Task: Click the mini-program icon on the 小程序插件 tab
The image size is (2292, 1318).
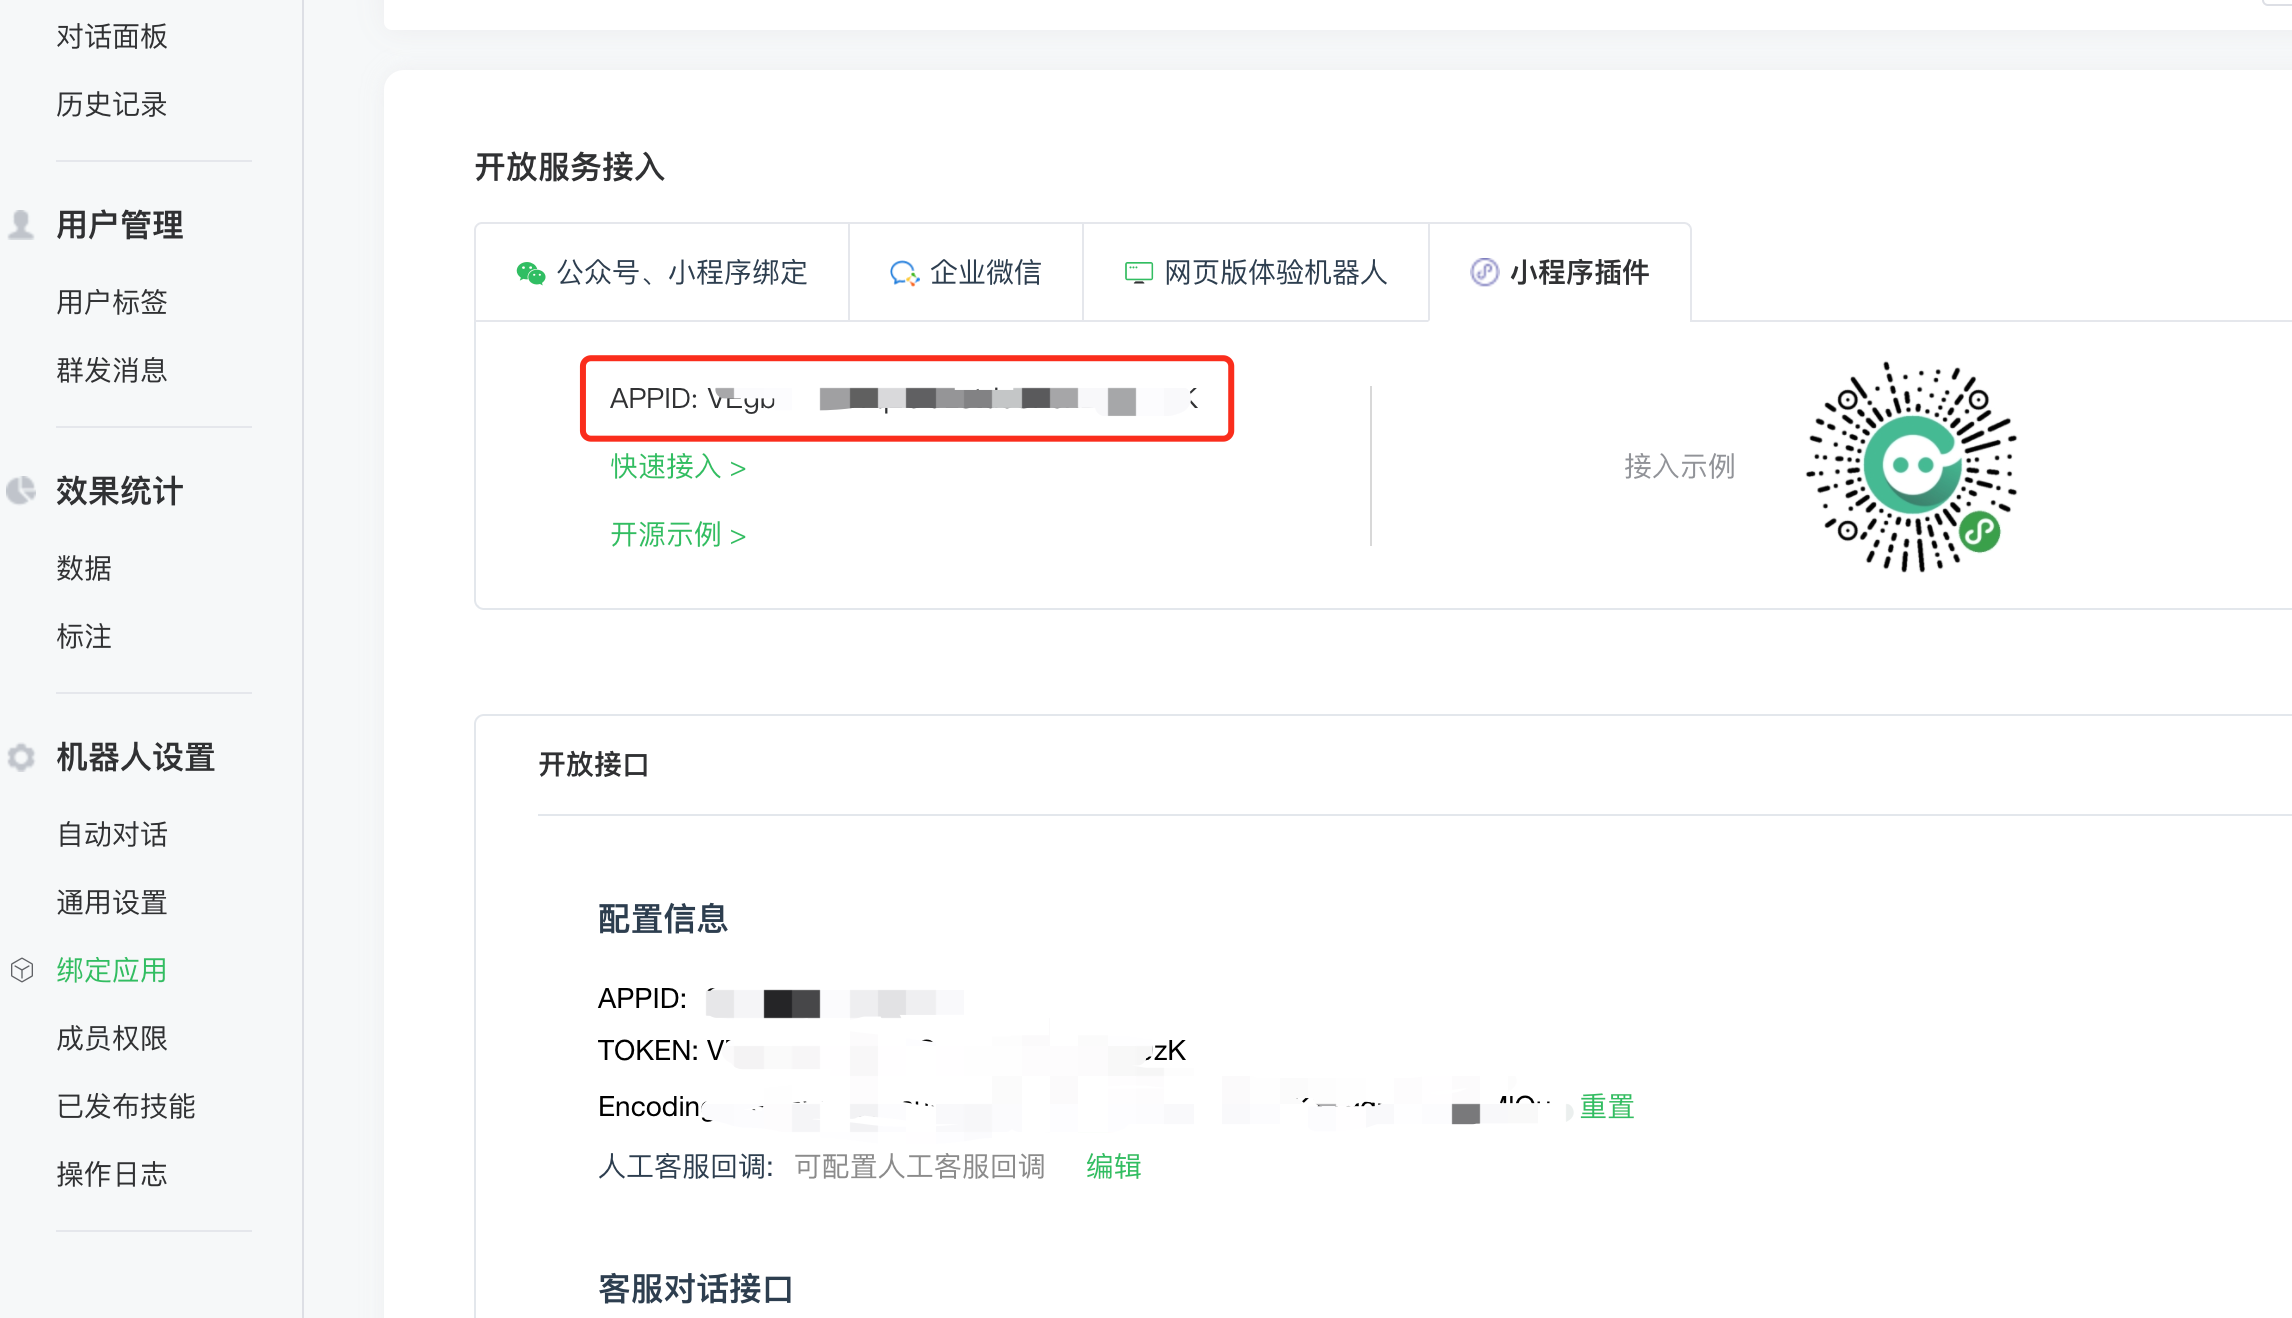Action: click(1484, 272)
